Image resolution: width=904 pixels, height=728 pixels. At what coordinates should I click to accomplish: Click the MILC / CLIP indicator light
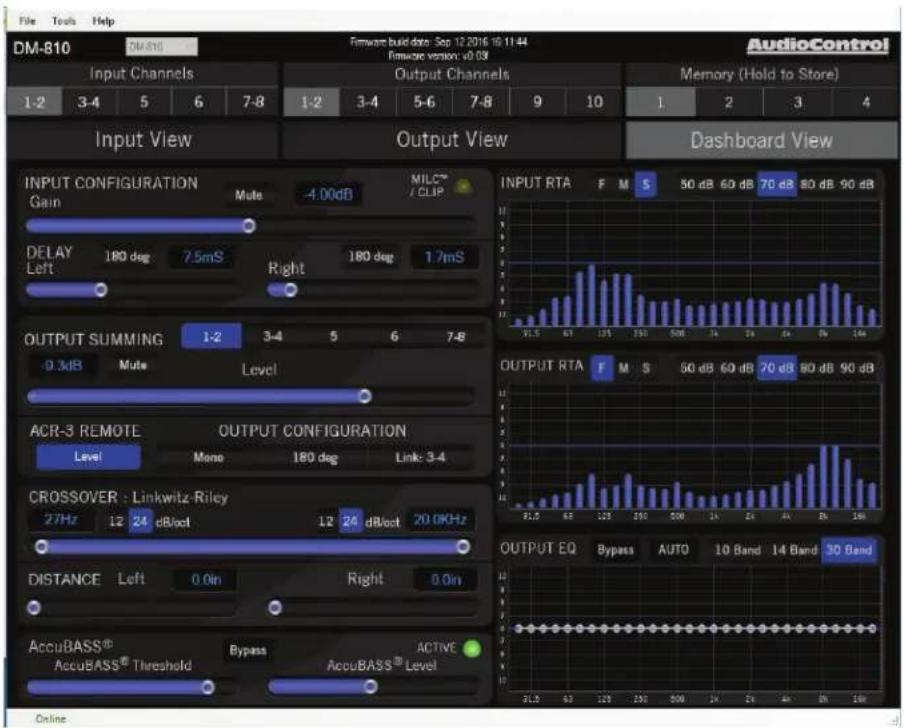point(463,186)
